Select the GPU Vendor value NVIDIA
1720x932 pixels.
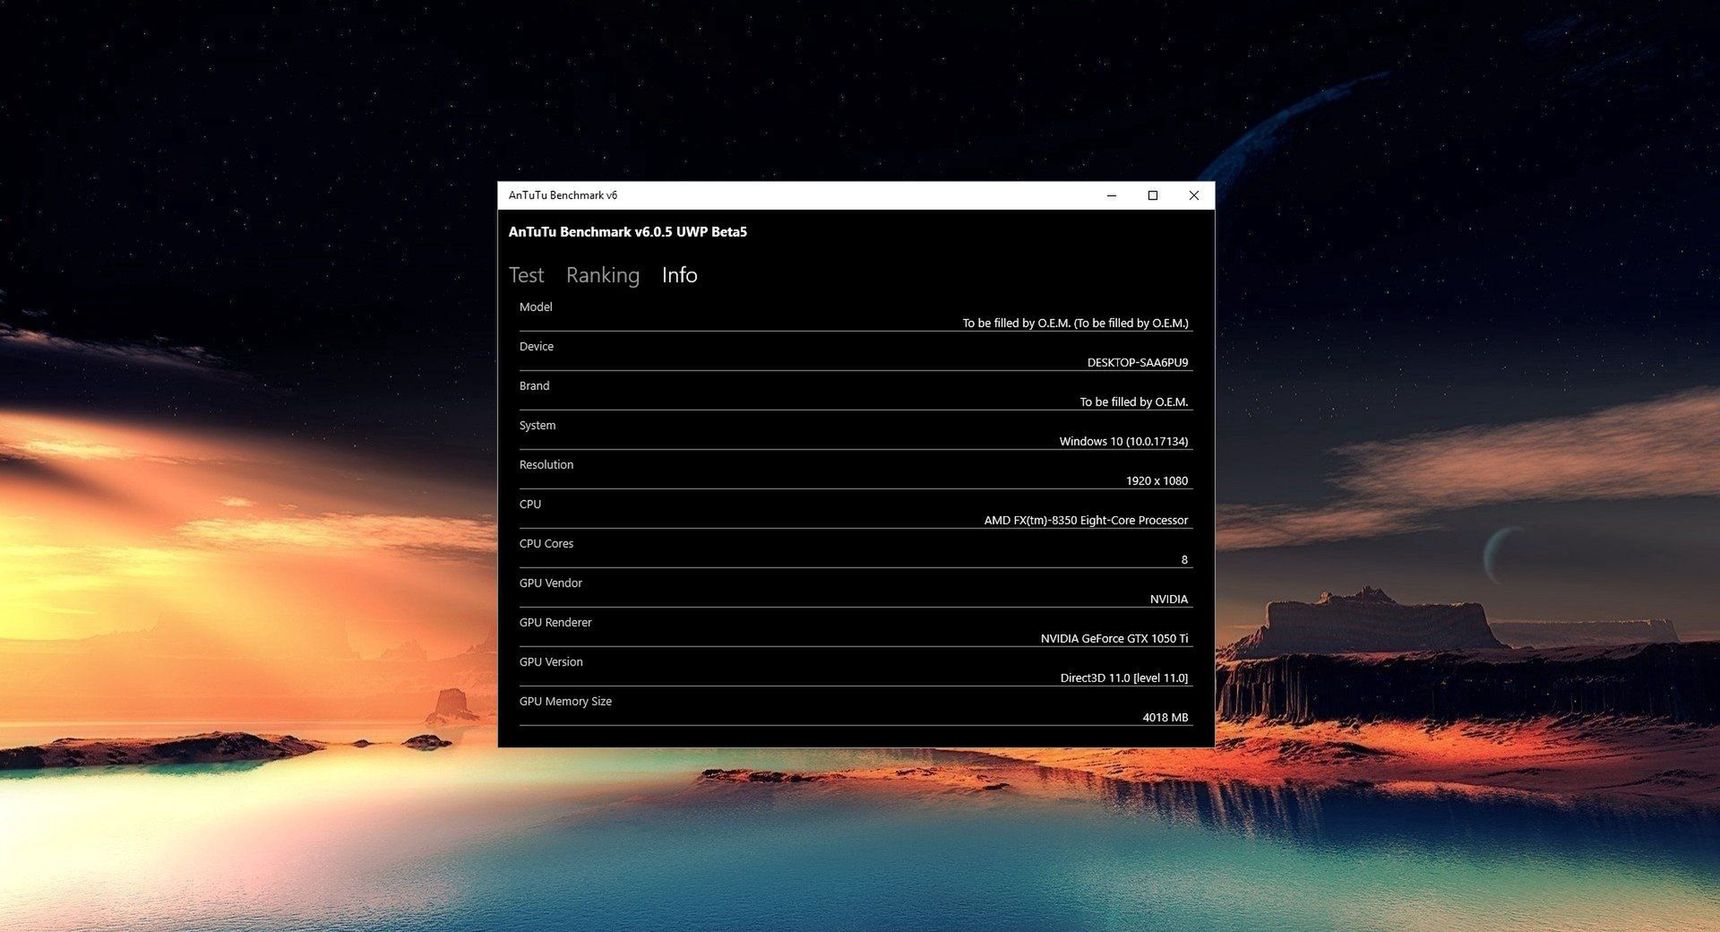pyautogui.click(x=1169, y=599)
